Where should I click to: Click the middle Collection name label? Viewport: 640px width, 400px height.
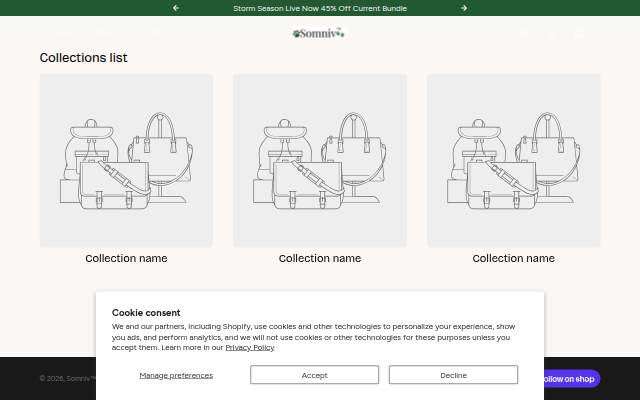coord(320,258)
